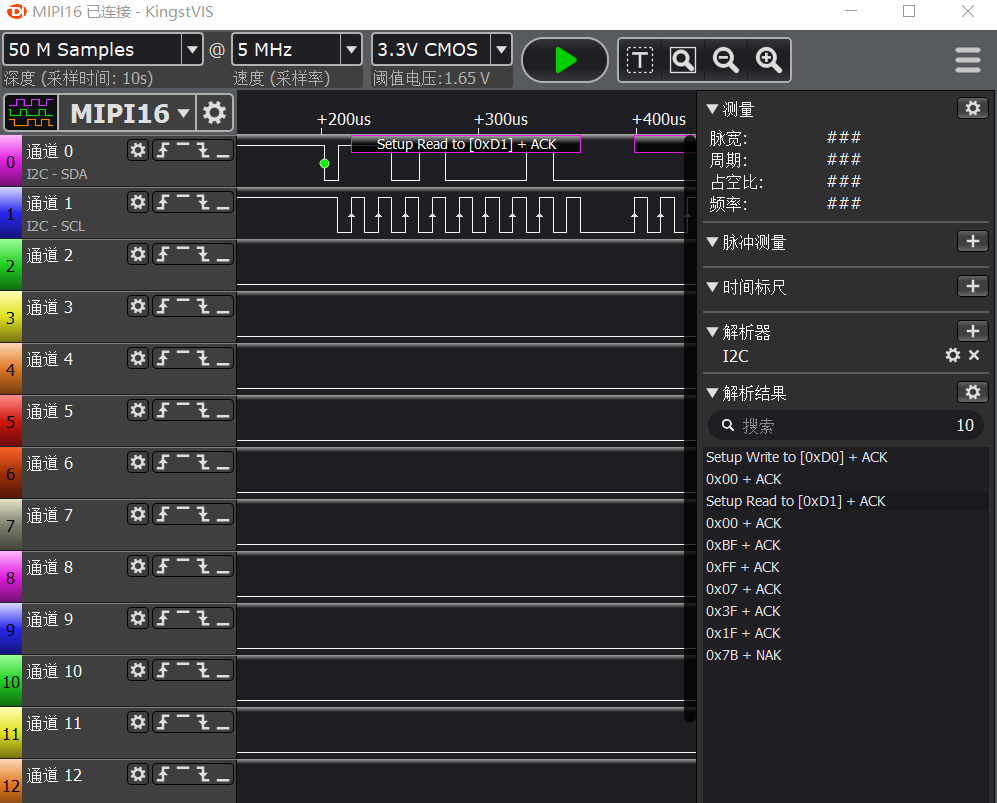The image size is (997, 803).
Task: Open settings gear for 通道 6
Action: 138,463
